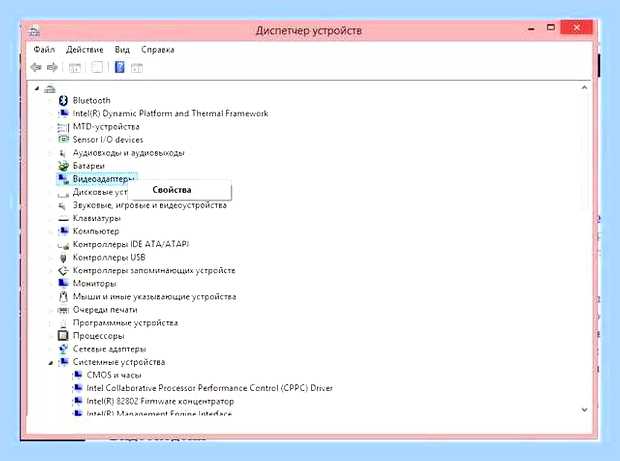Open the Справка menu
The height and width of the screenshot is (461, 620).
point(158,50)
